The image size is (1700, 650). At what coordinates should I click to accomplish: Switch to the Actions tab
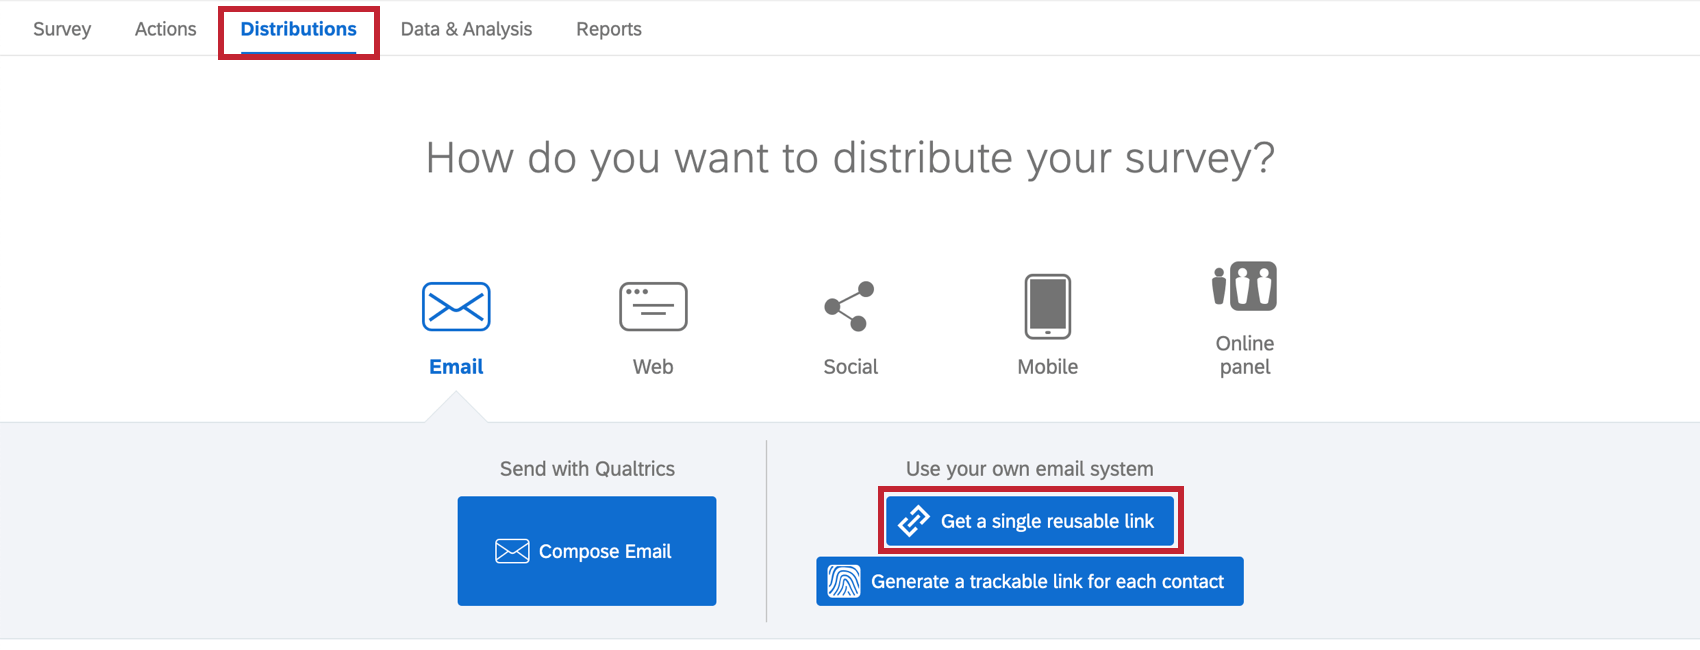165,29
